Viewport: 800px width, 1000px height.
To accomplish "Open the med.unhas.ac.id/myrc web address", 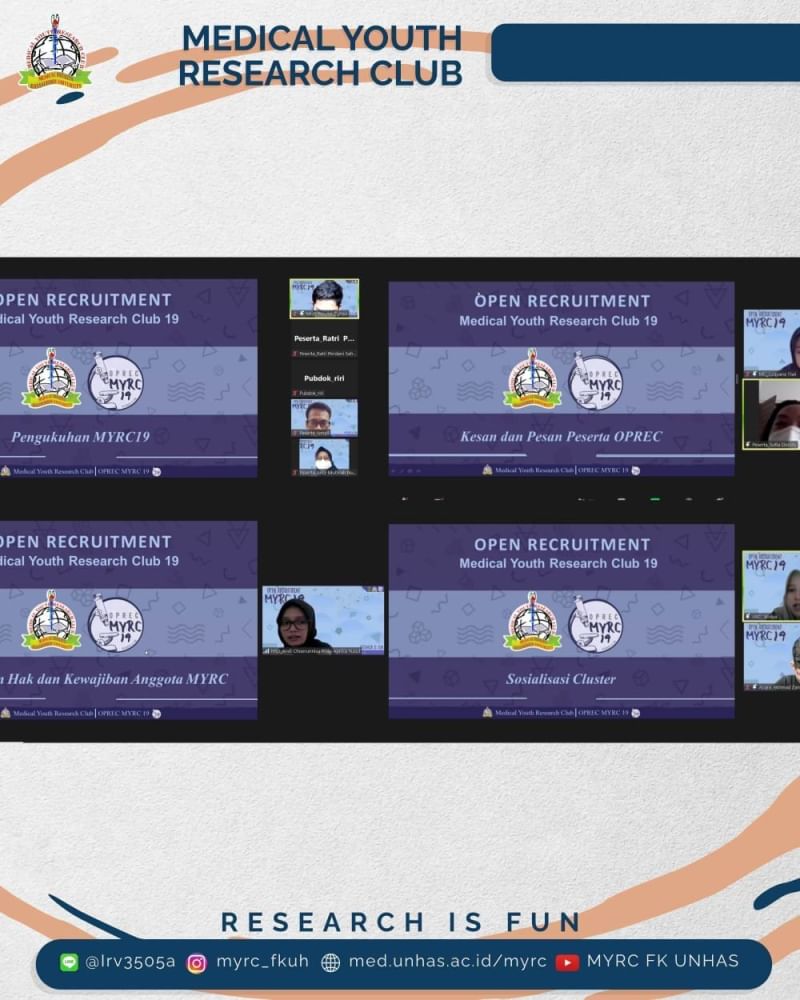I will point(447,961).
